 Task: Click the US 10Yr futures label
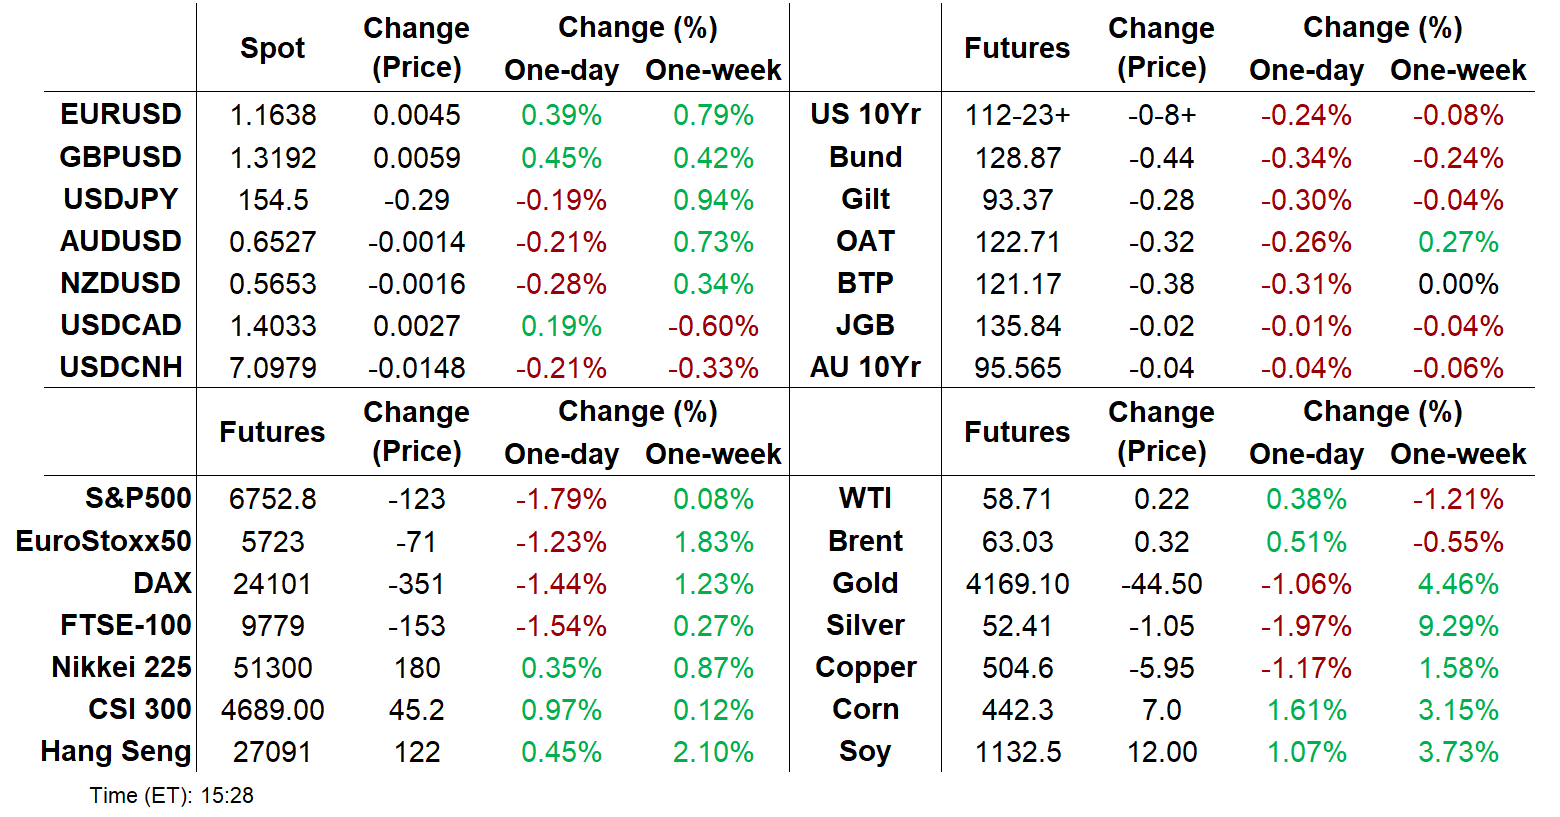pyautogui.click(x=865, y=115)
